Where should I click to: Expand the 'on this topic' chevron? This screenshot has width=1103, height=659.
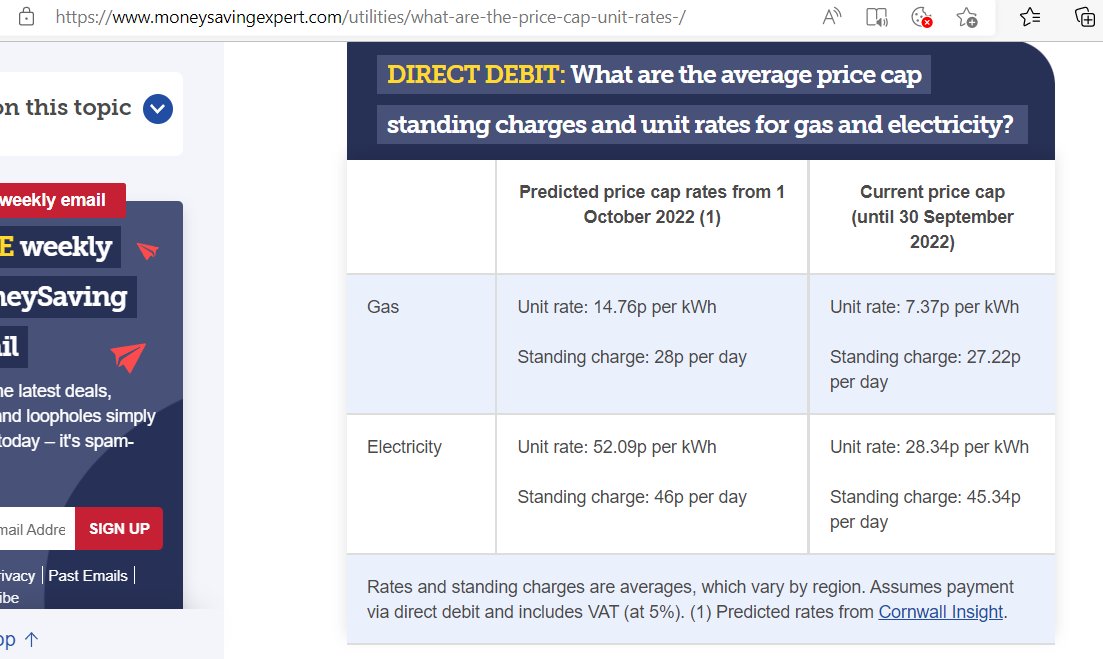(x=158, y=109)
